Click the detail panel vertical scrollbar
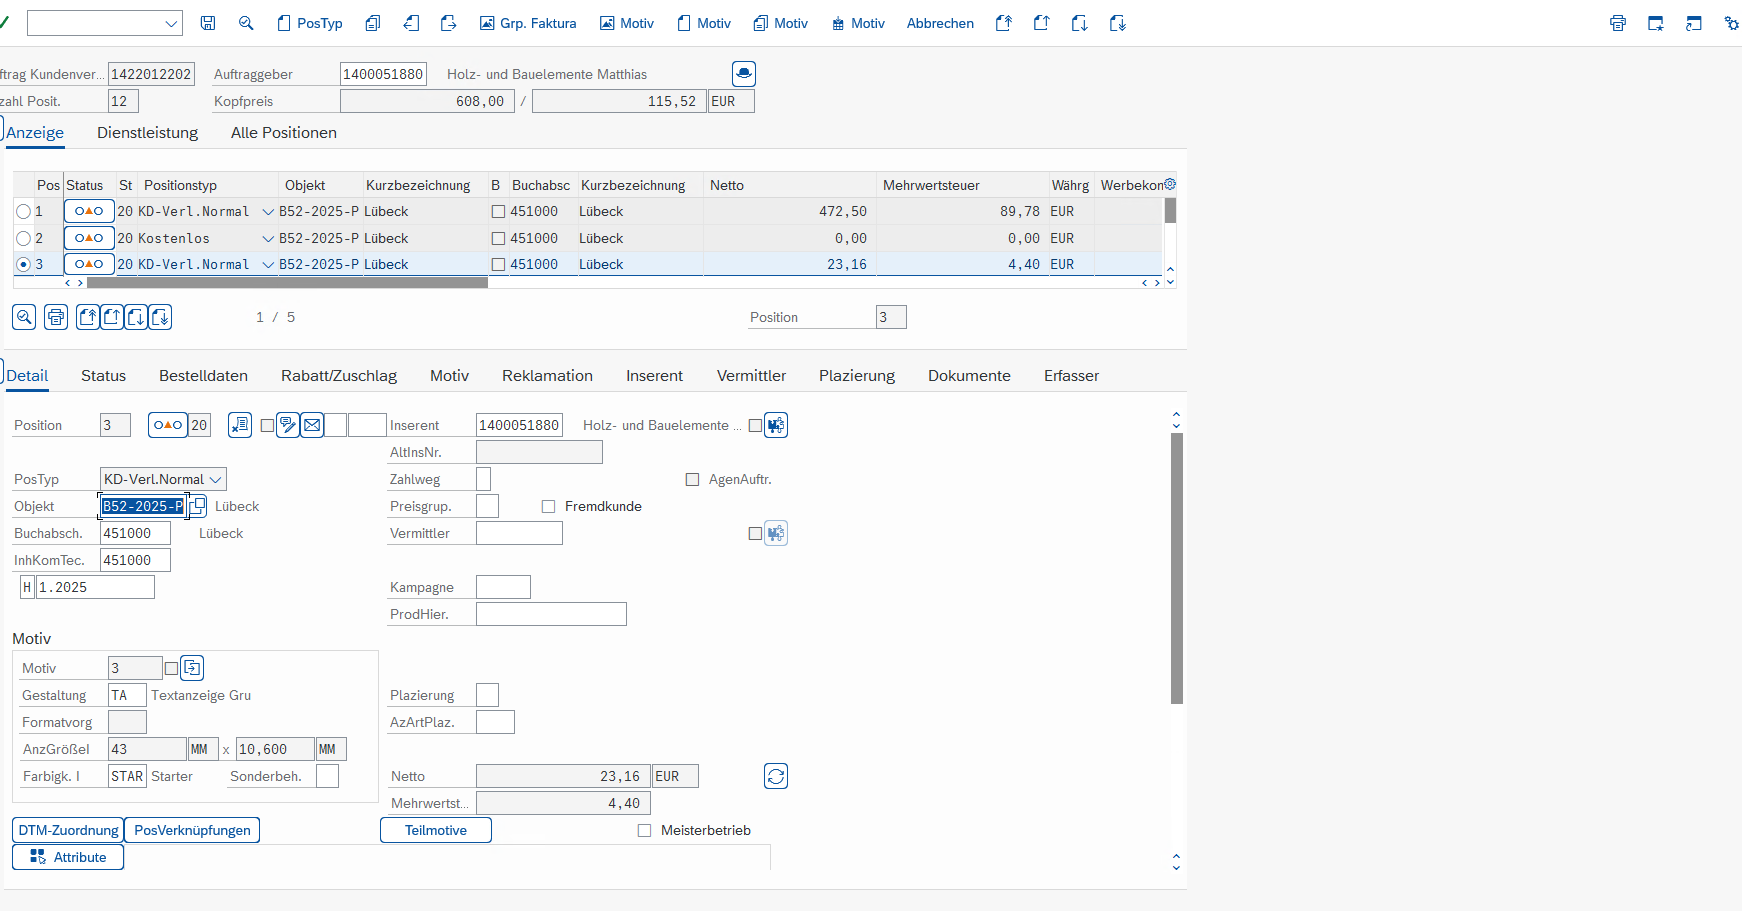Image resolution: width=1742 pixels, height=911 pixels. (x=1177, y=568)
